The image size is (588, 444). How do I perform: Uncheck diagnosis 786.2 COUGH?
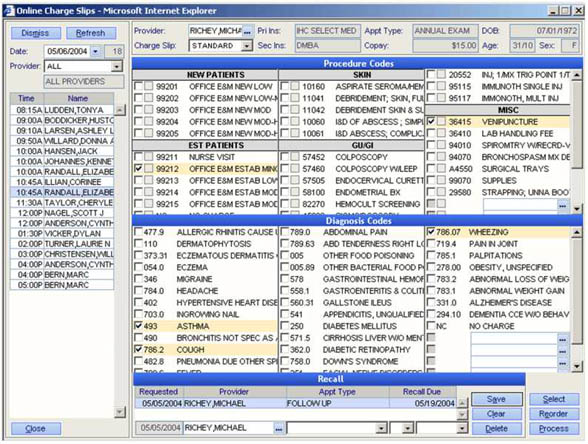click(138, 350)
